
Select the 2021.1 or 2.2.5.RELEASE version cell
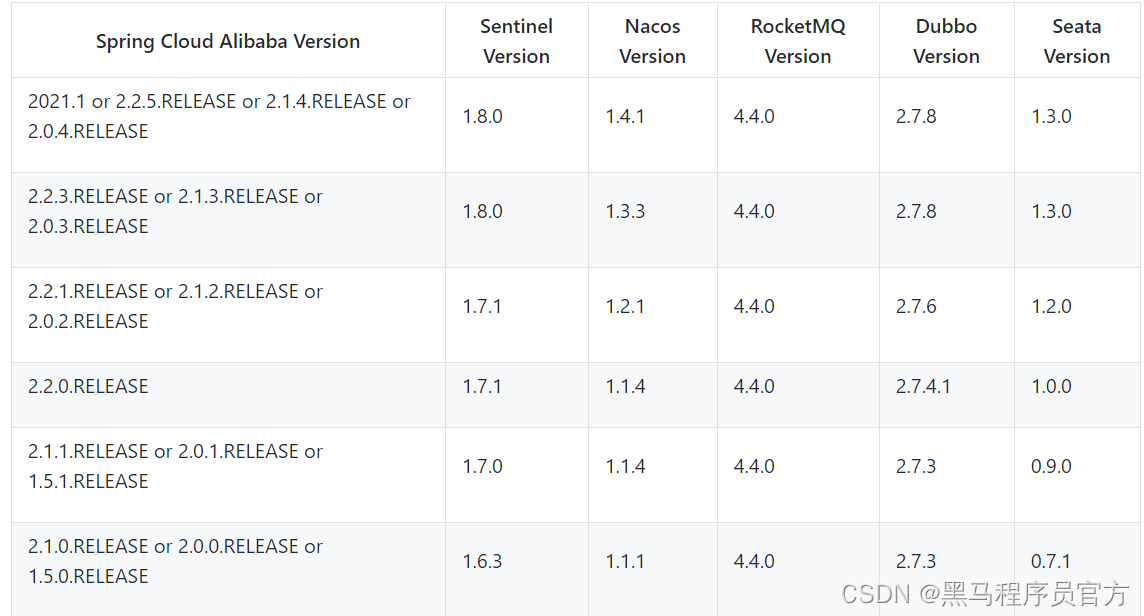[219, 116]
